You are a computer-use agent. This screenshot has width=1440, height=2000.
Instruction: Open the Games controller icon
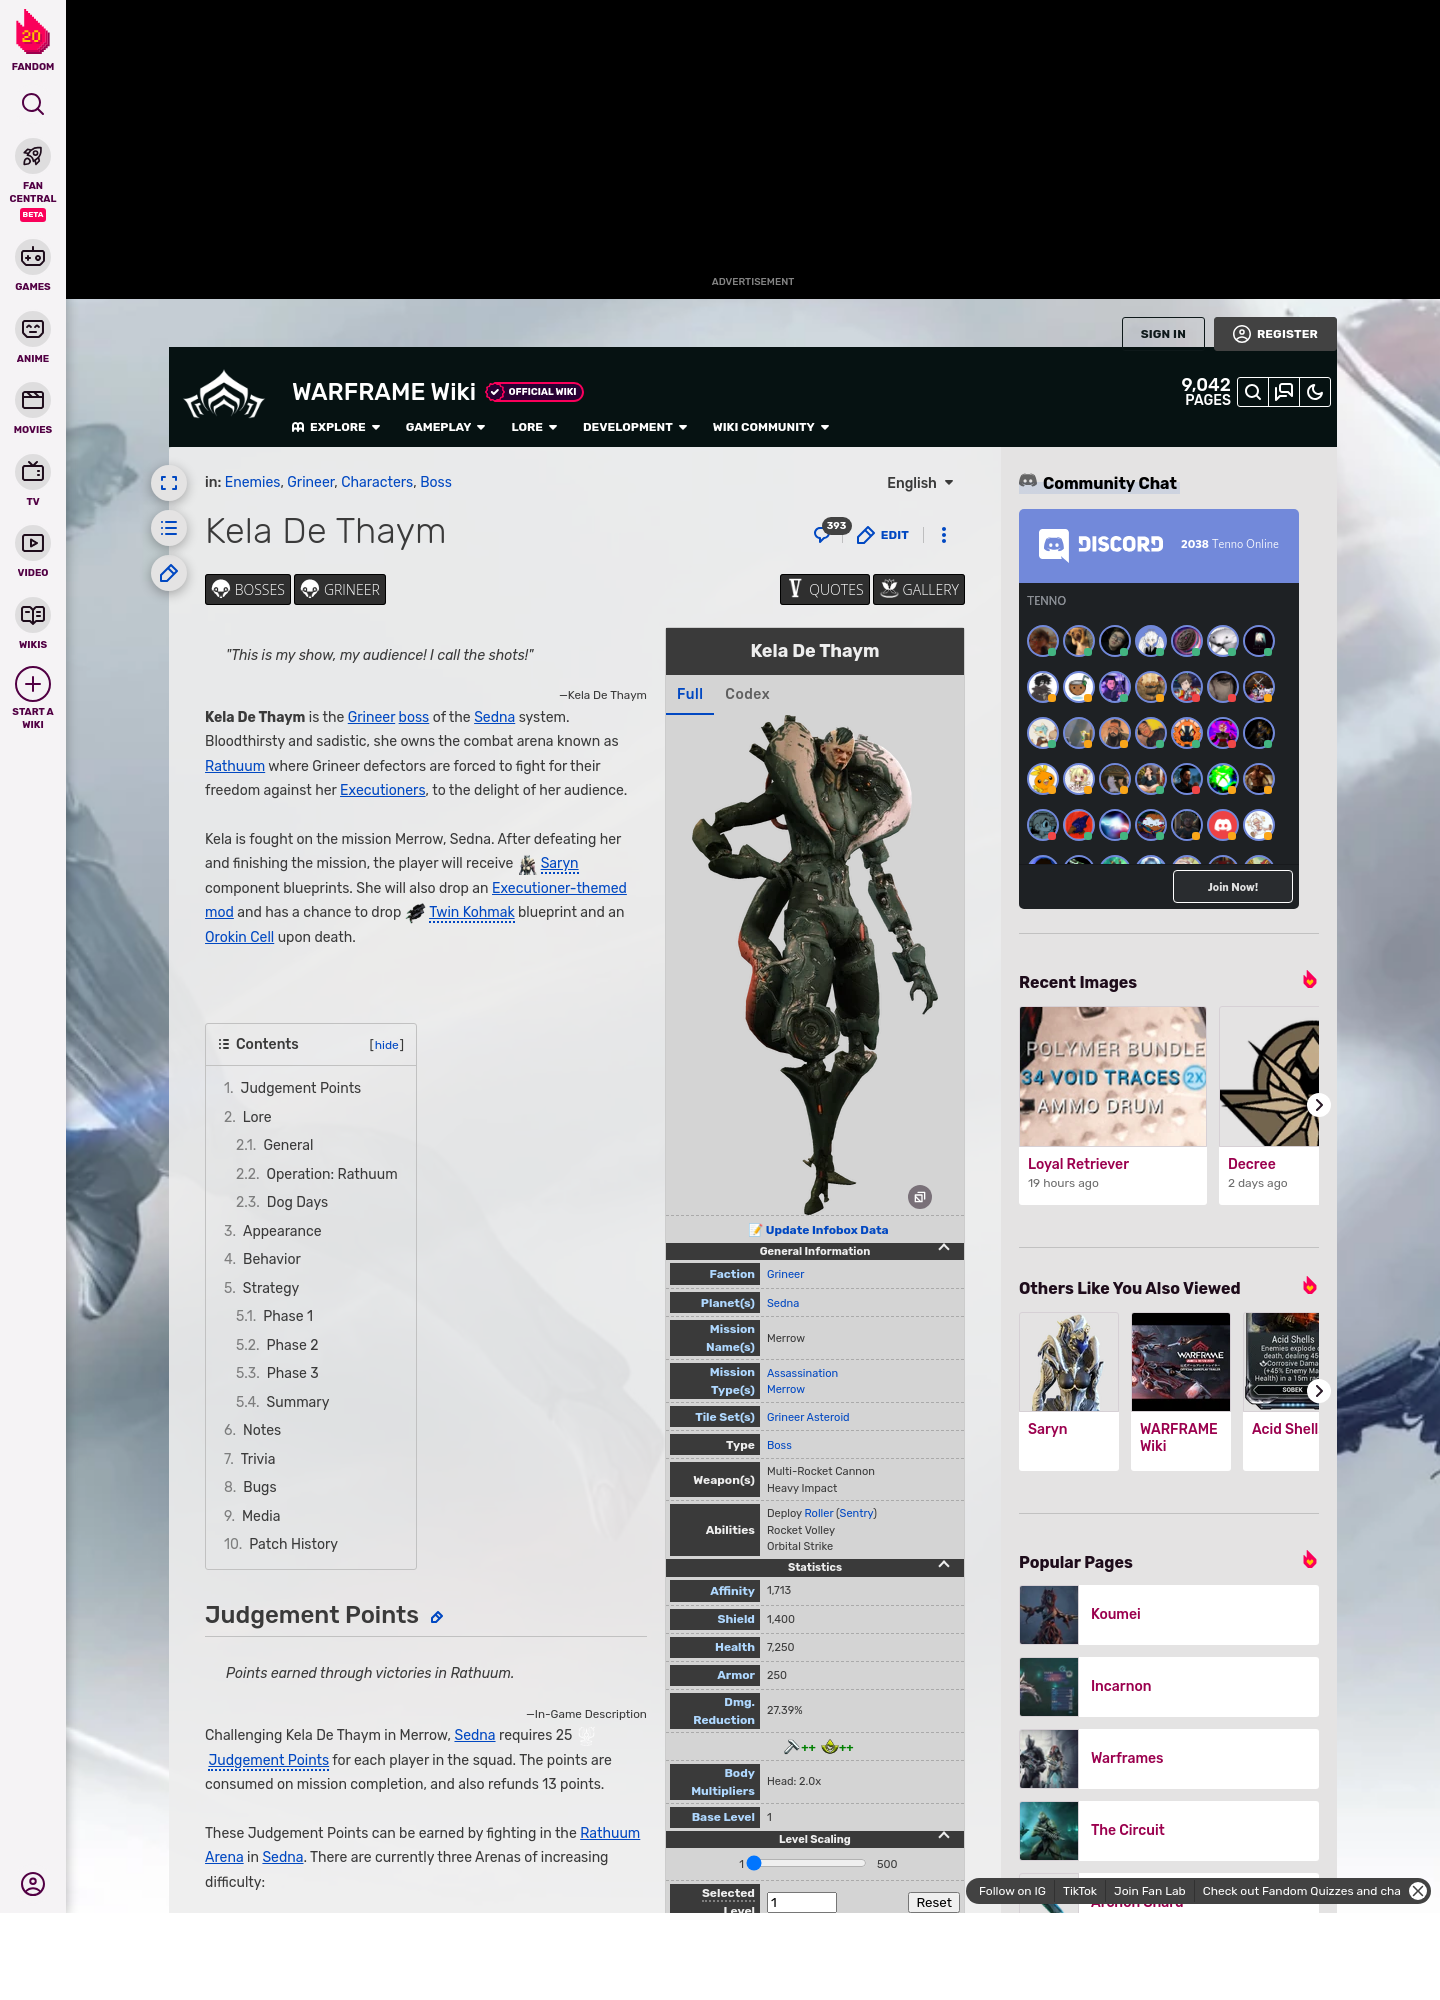click(x=33, y=257)
